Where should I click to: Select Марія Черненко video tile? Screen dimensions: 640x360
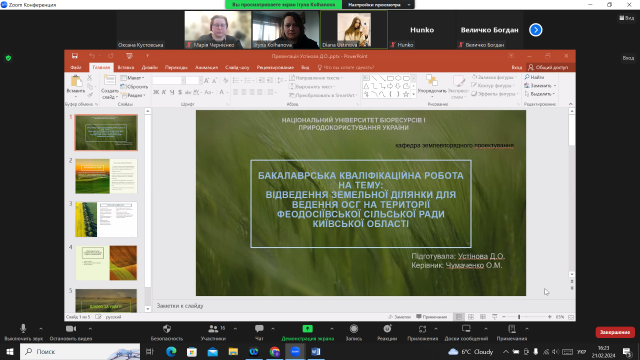click(218, 30)
